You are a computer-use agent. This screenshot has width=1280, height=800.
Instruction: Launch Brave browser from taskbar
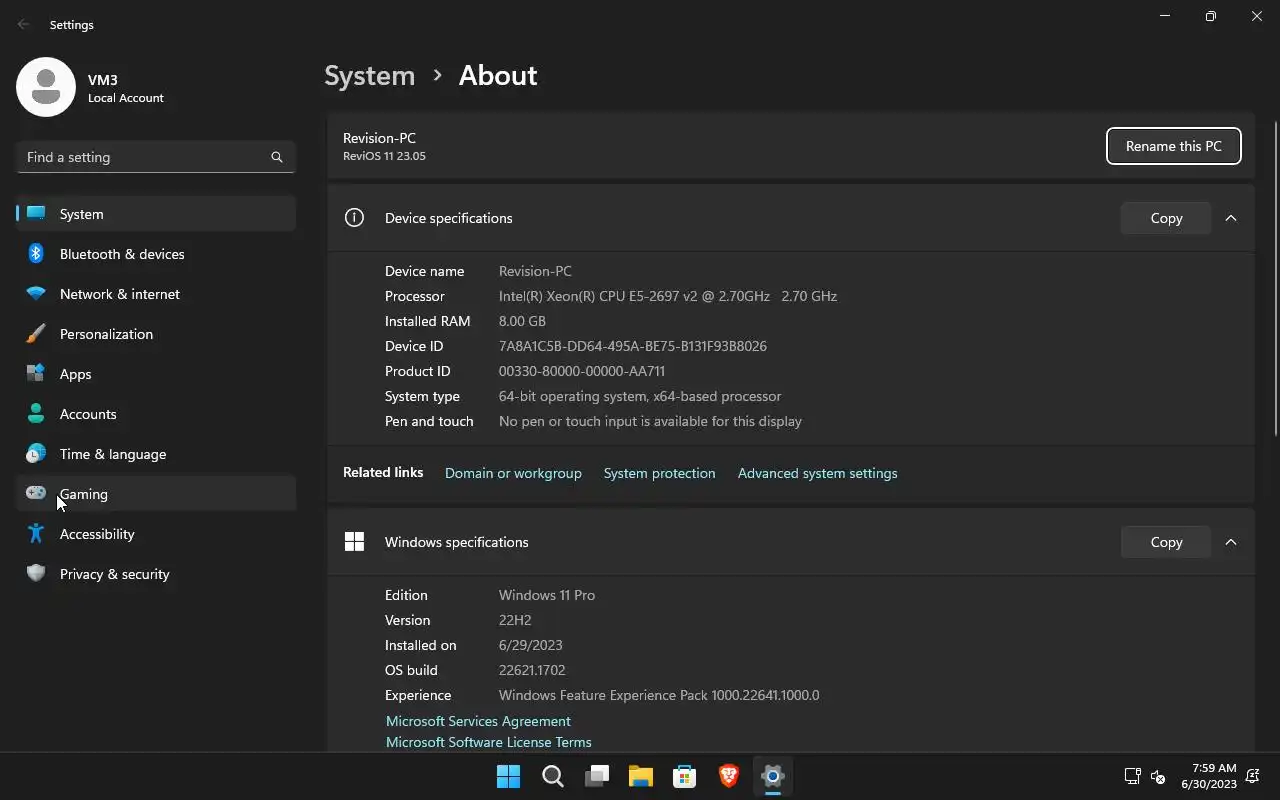click(x=729, y=776)
